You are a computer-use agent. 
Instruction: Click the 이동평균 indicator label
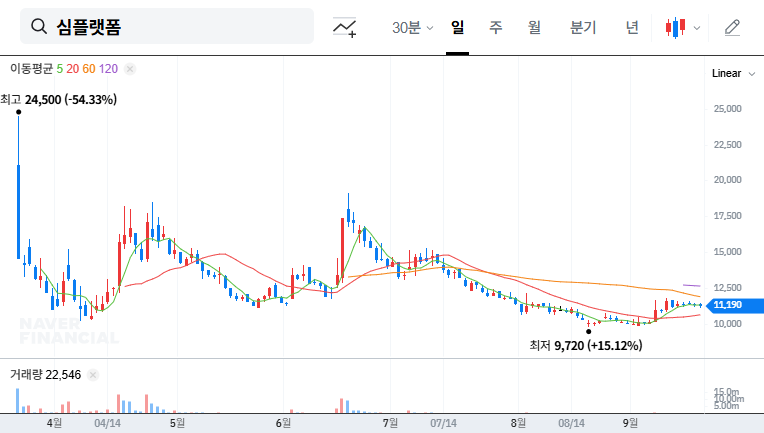(x=31, y=69)
